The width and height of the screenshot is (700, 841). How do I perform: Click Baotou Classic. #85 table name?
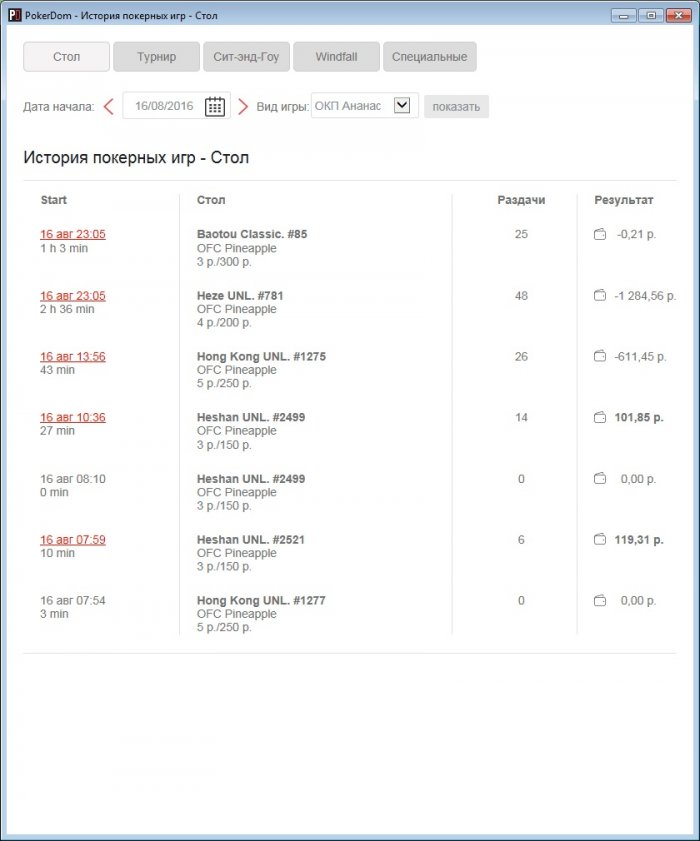point(252,234)
